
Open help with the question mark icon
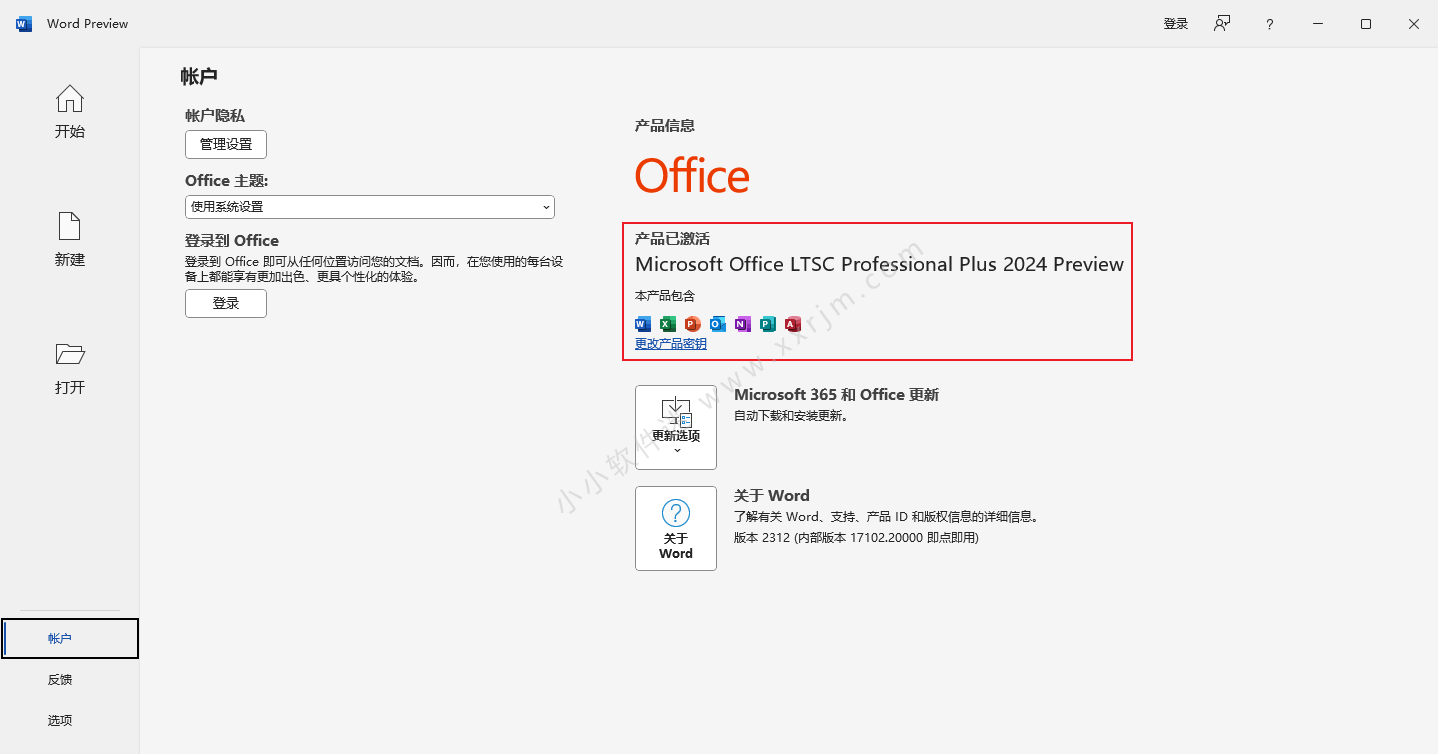point(1270,24)
